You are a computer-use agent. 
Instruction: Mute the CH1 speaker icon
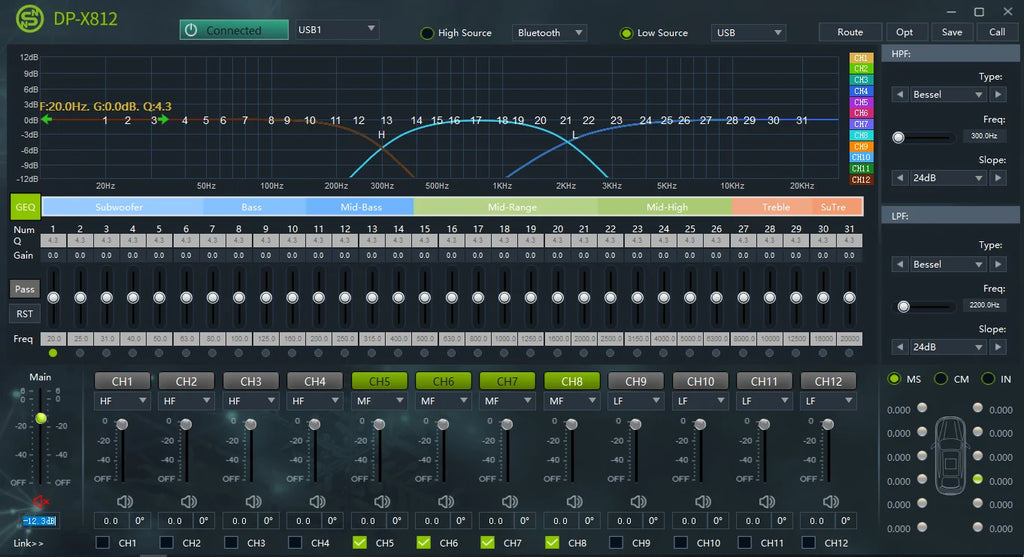tap(124, 501)
